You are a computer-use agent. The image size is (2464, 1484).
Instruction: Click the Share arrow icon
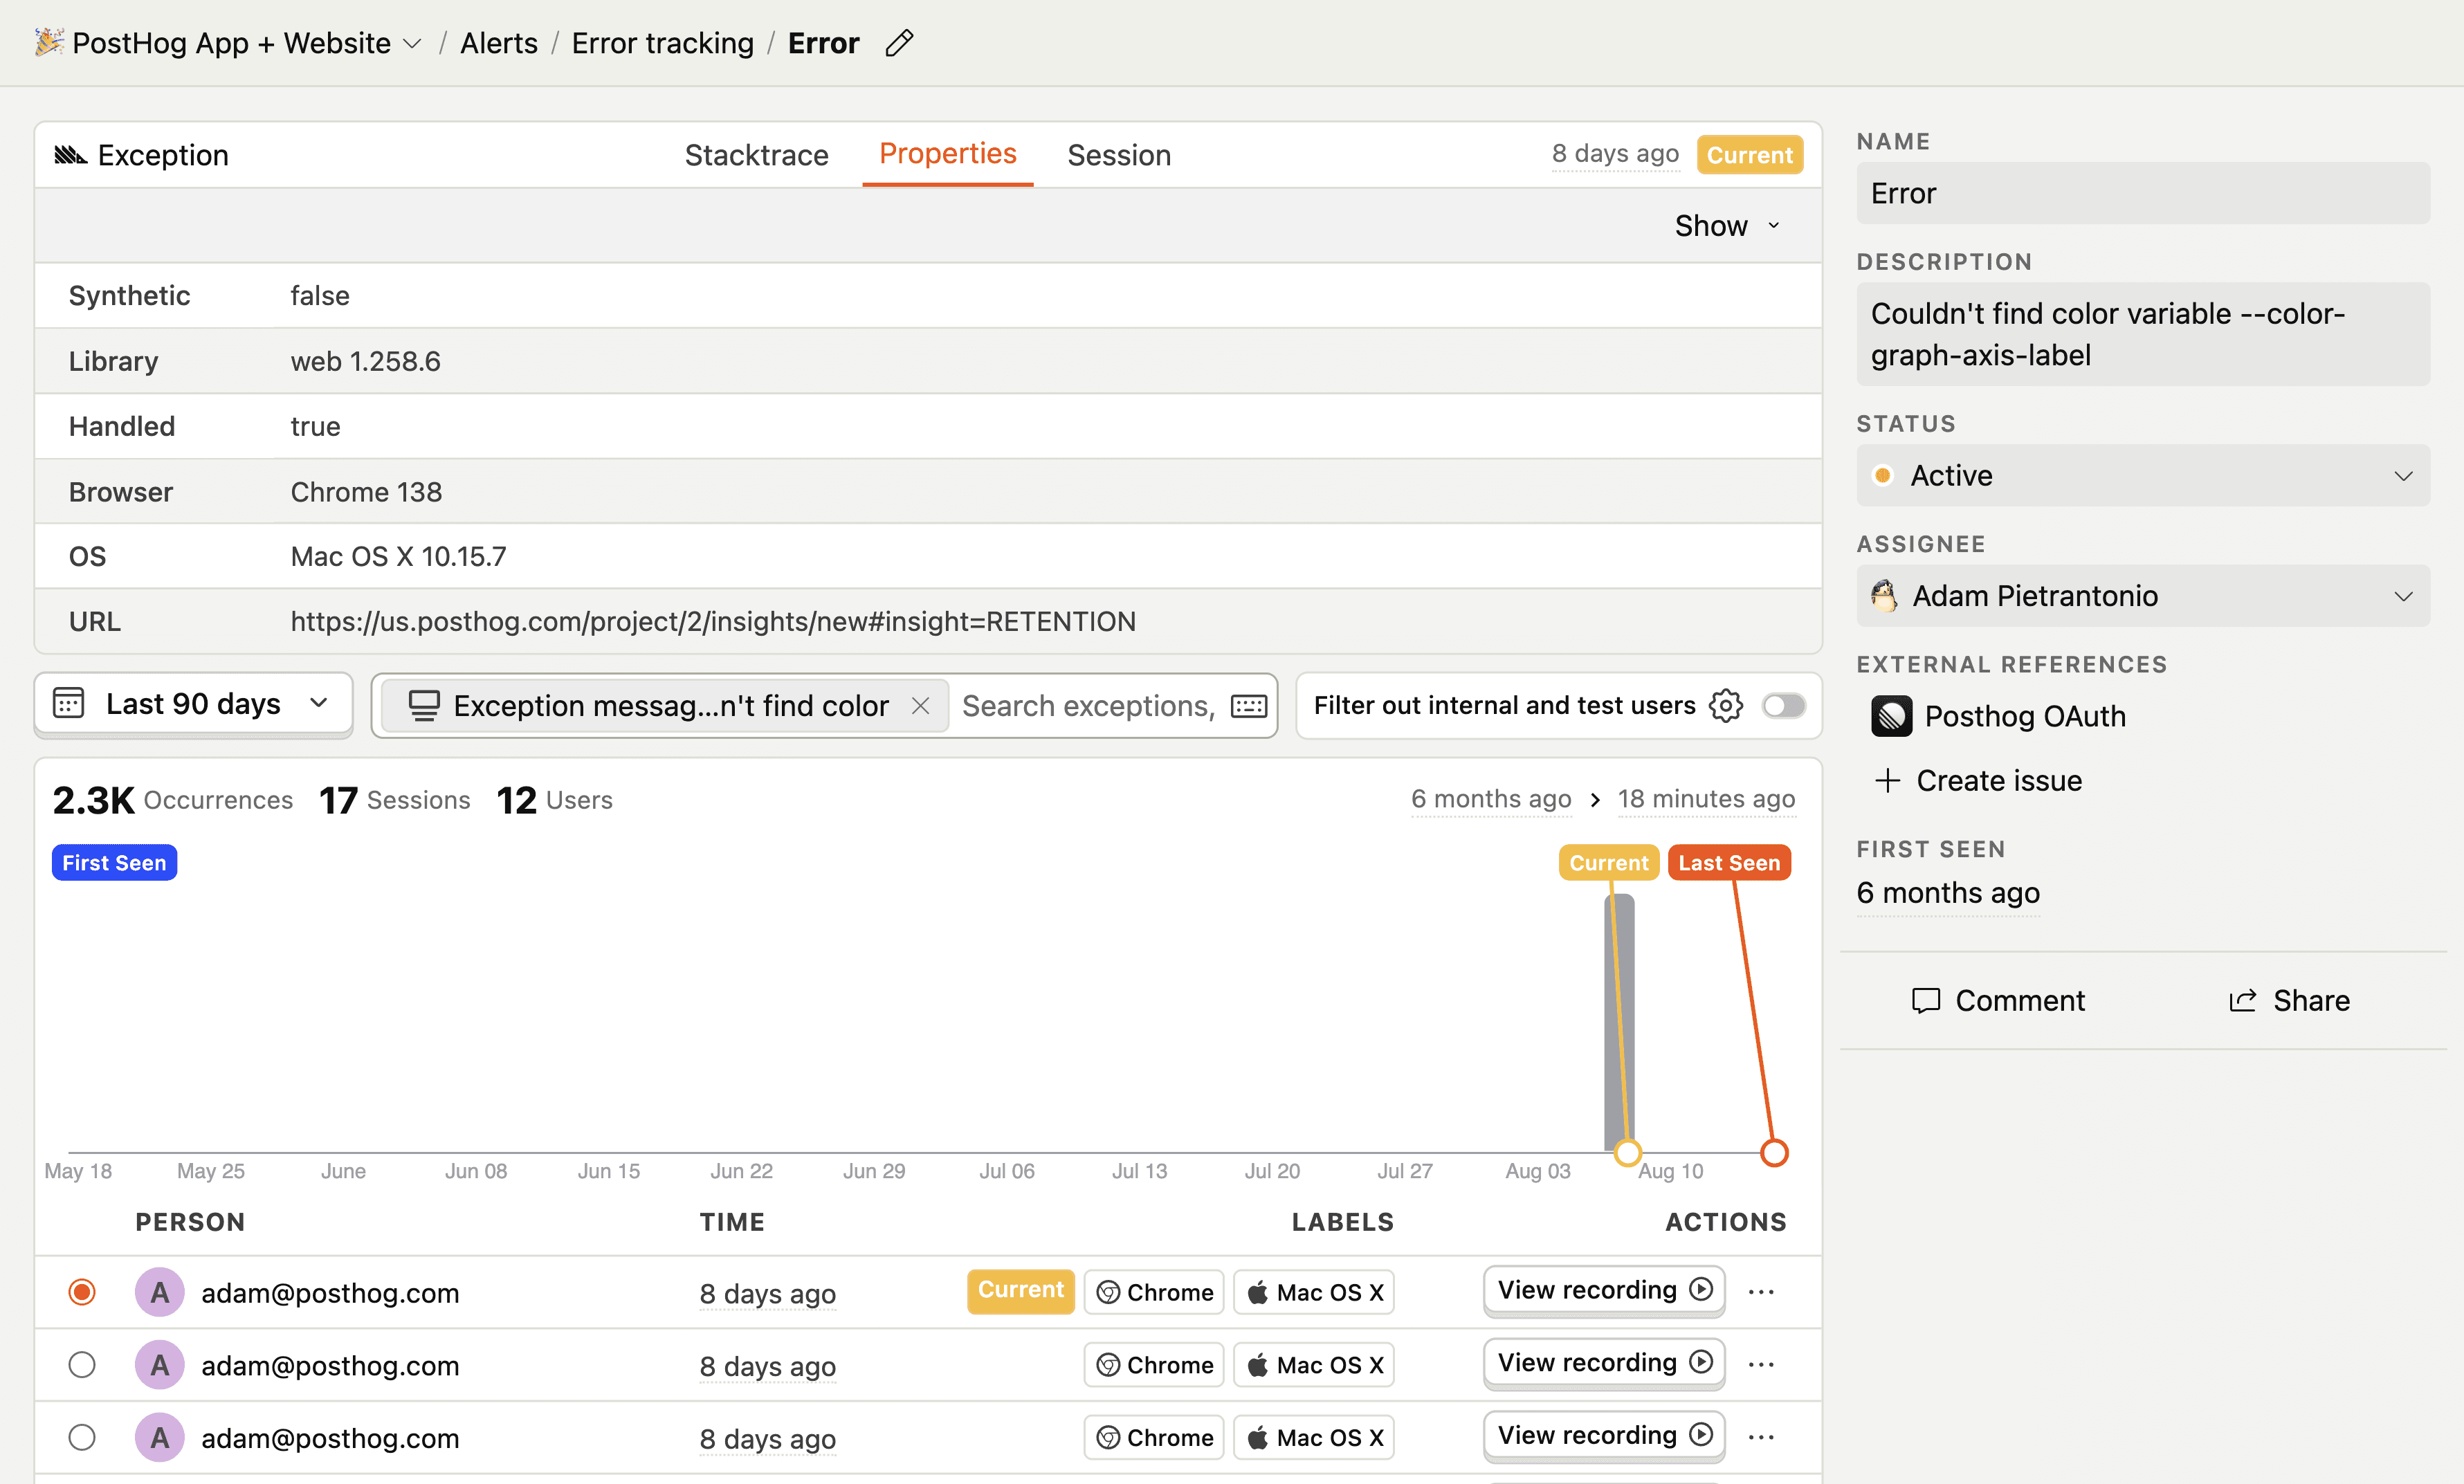(2243, 1000)
